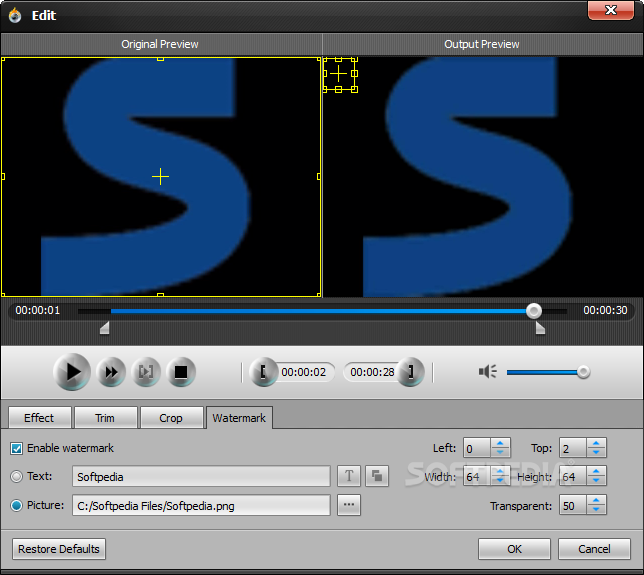The image size is (644, 575).
Task: Browse for watermark picture file
Action: pyautogui.click(x=349, y=505)
